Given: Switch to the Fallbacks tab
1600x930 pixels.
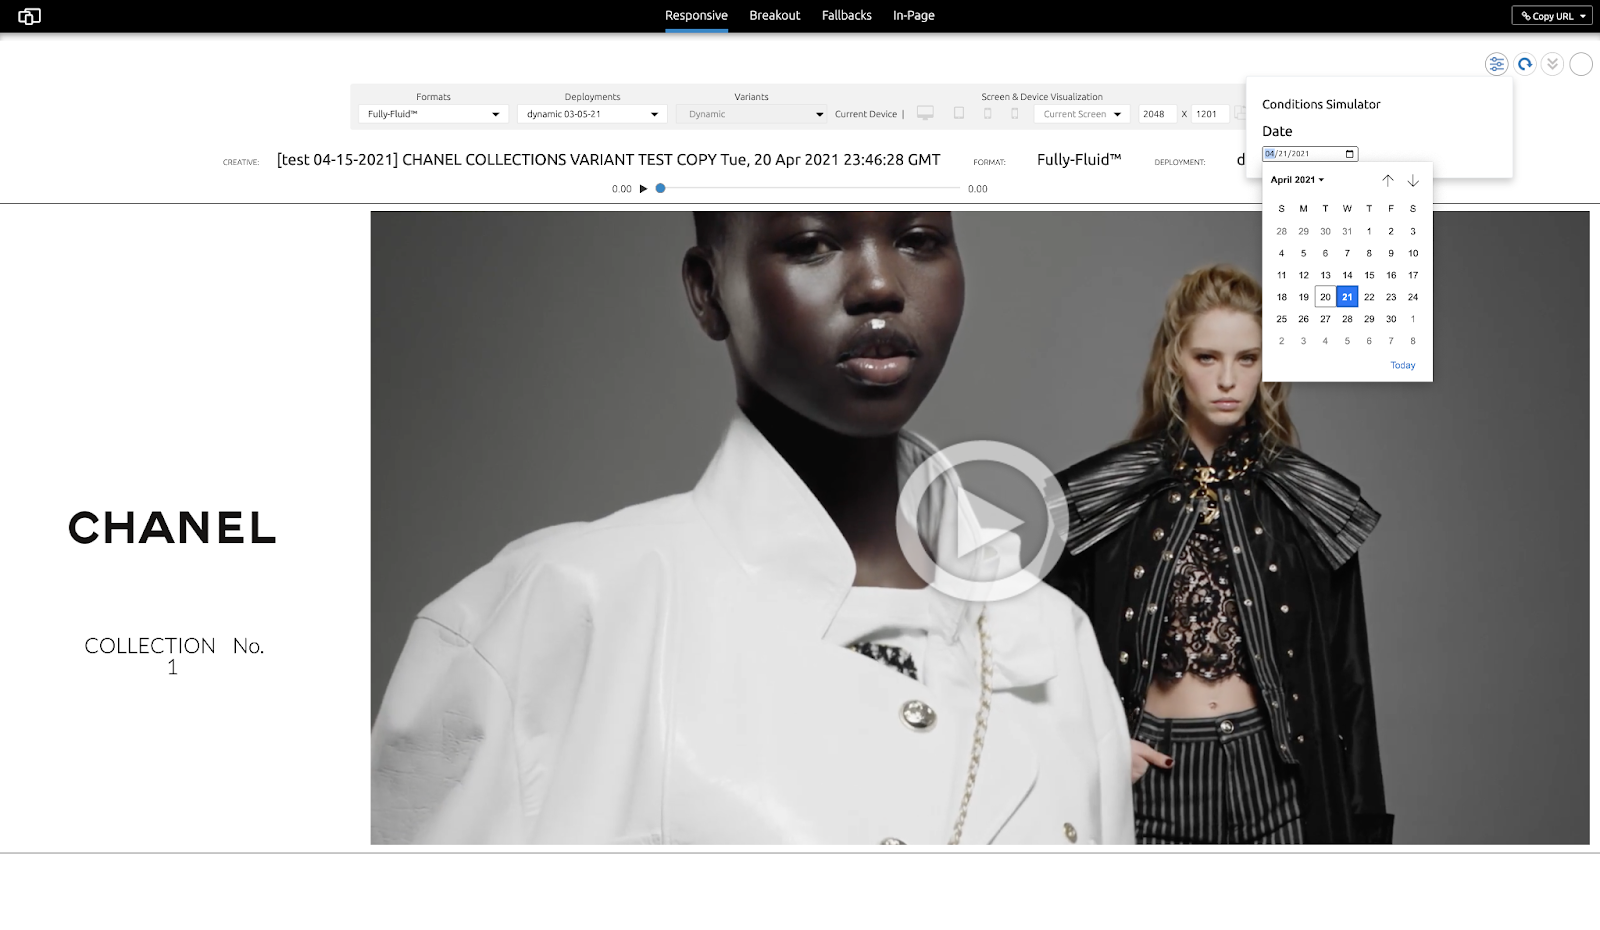Looking at the screenshot, I should click(x=847, y=15).
